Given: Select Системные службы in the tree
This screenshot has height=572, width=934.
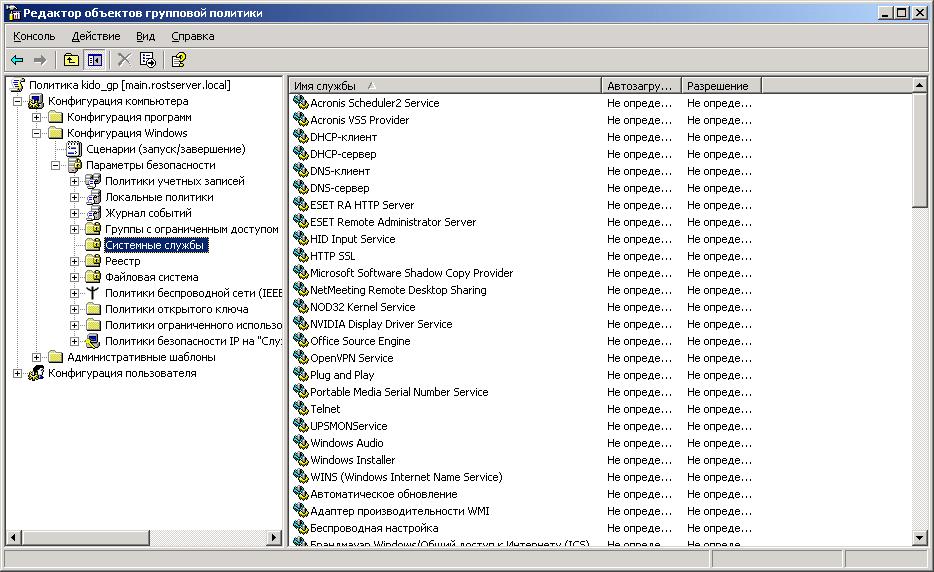Looking at the screenshot, I should click(x=154, y=245).
